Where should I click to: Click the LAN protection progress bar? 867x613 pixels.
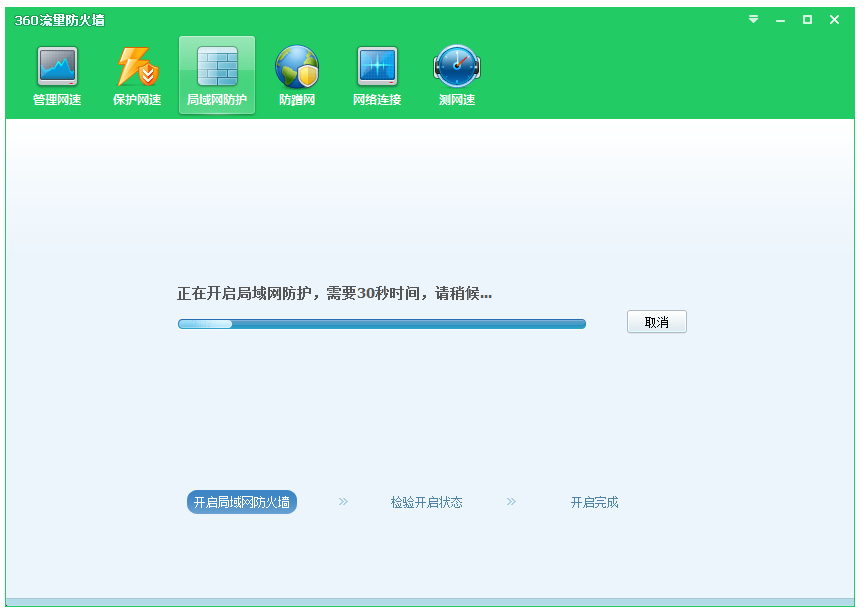click(382, 324)
